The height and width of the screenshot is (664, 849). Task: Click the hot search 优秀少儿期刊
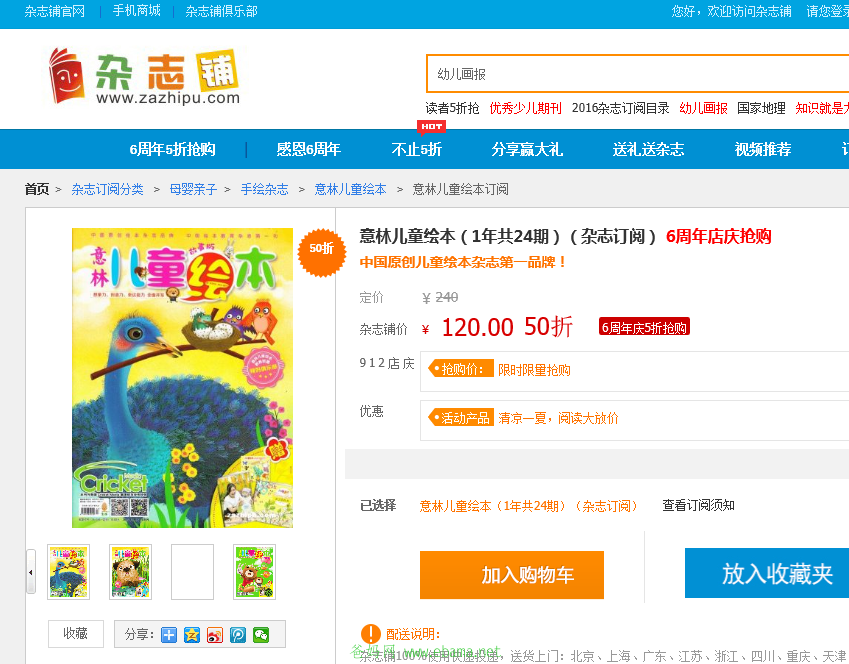(525, 108)
